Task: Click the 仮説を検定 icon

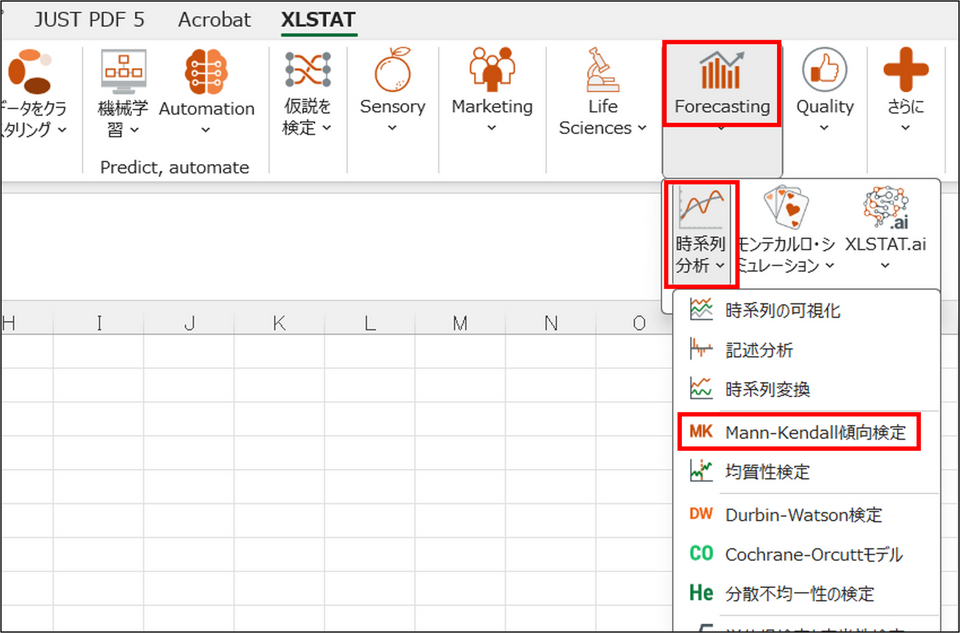Action: [x=307, y=69]
